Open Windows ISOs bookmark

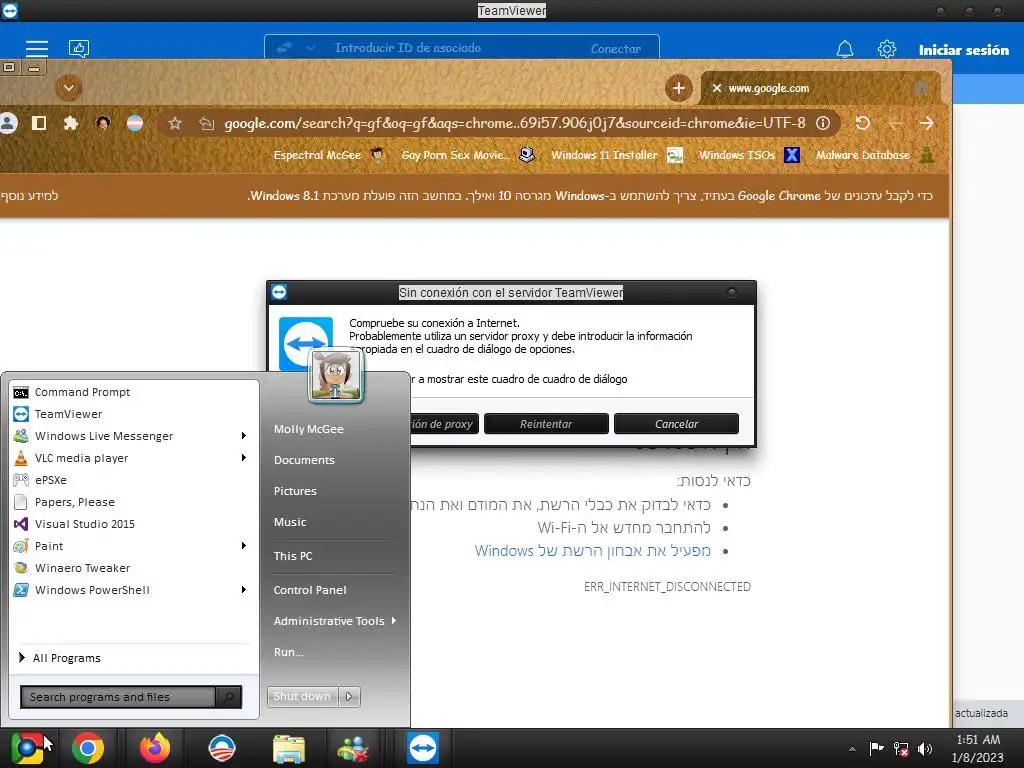[x=749, y=155]
